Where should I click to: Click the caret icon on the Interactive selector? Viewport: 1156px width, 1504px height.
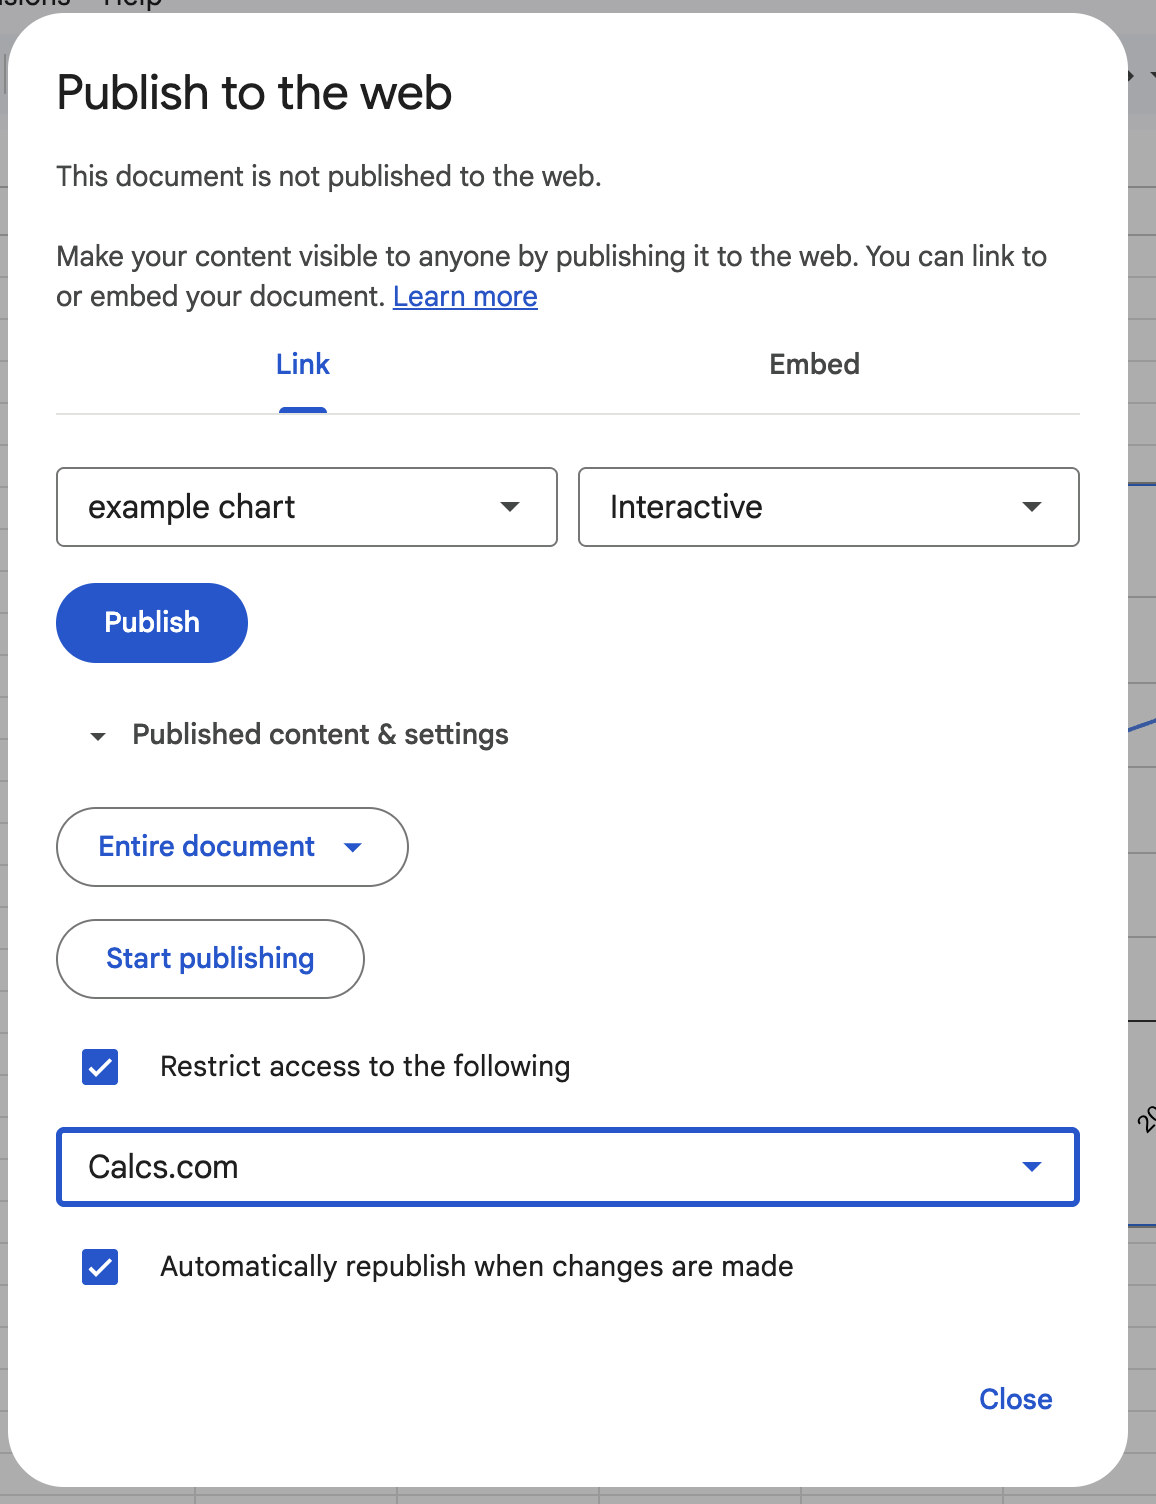[1032, 507]
